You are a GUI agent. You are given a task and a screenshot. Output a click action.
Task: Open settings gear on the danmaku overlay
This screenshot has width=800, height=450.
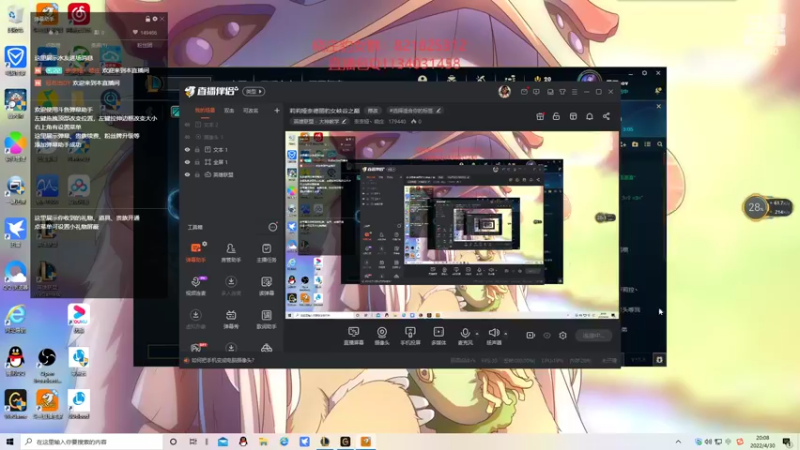click(155, 19)
